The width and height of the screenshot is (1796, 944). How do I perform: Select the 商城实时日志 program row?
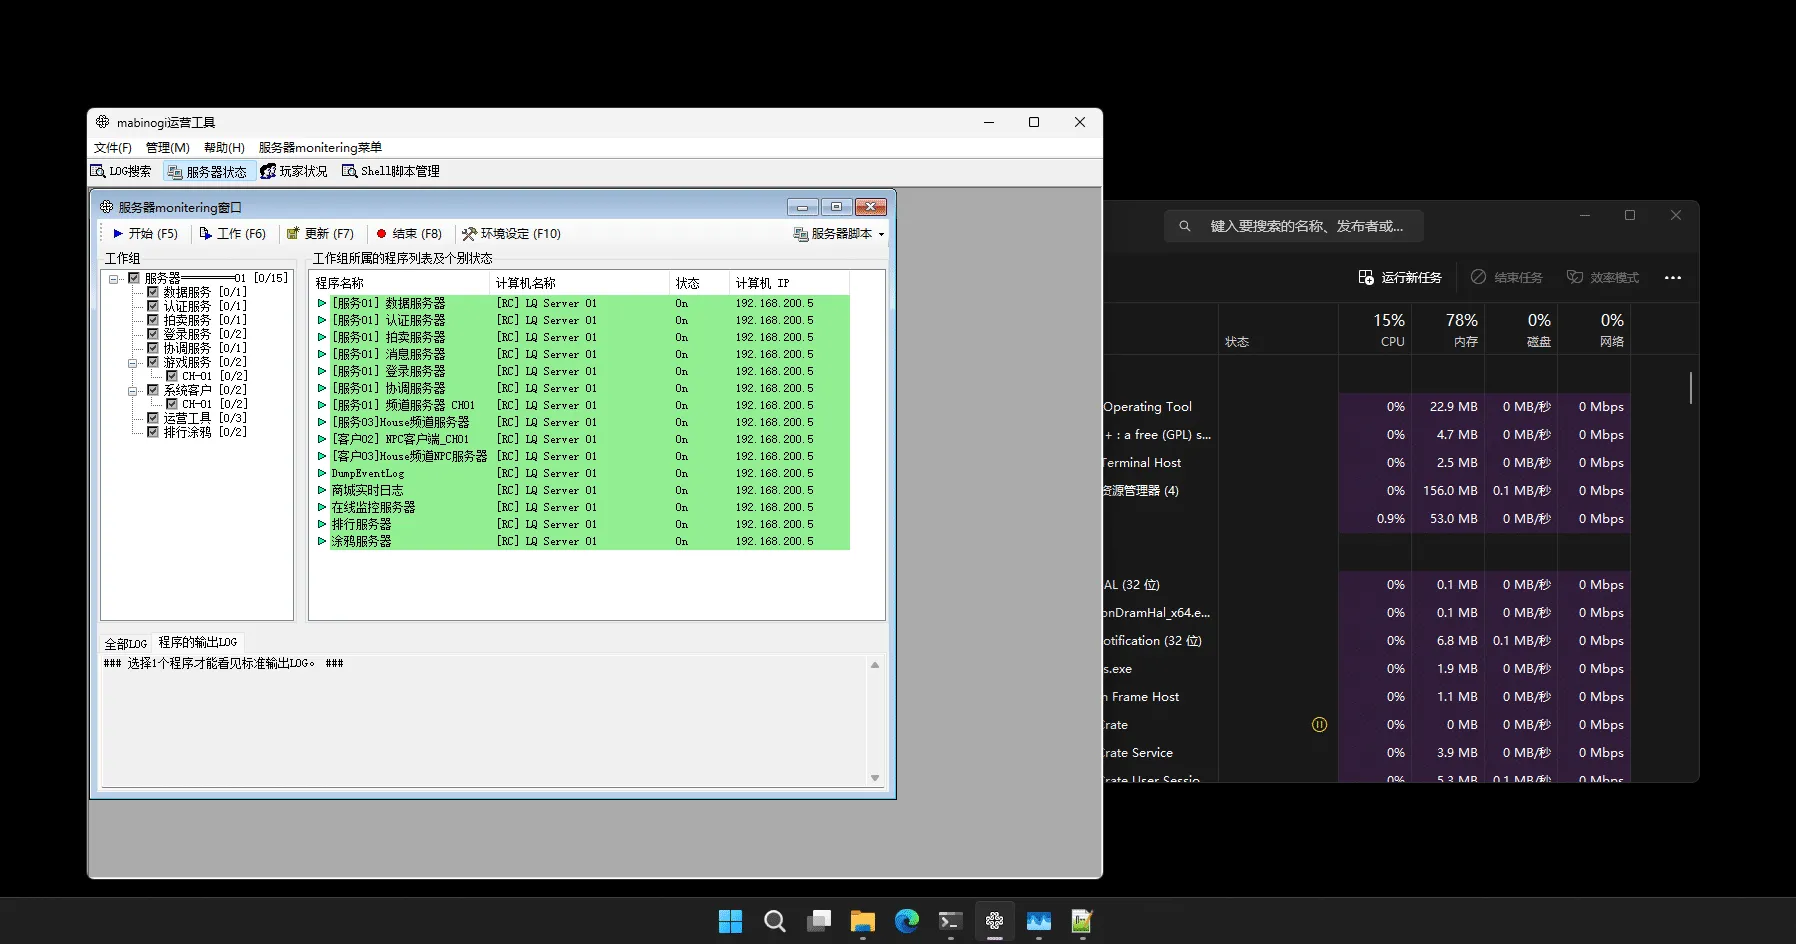pyautogui.click(x=583, y=490)
